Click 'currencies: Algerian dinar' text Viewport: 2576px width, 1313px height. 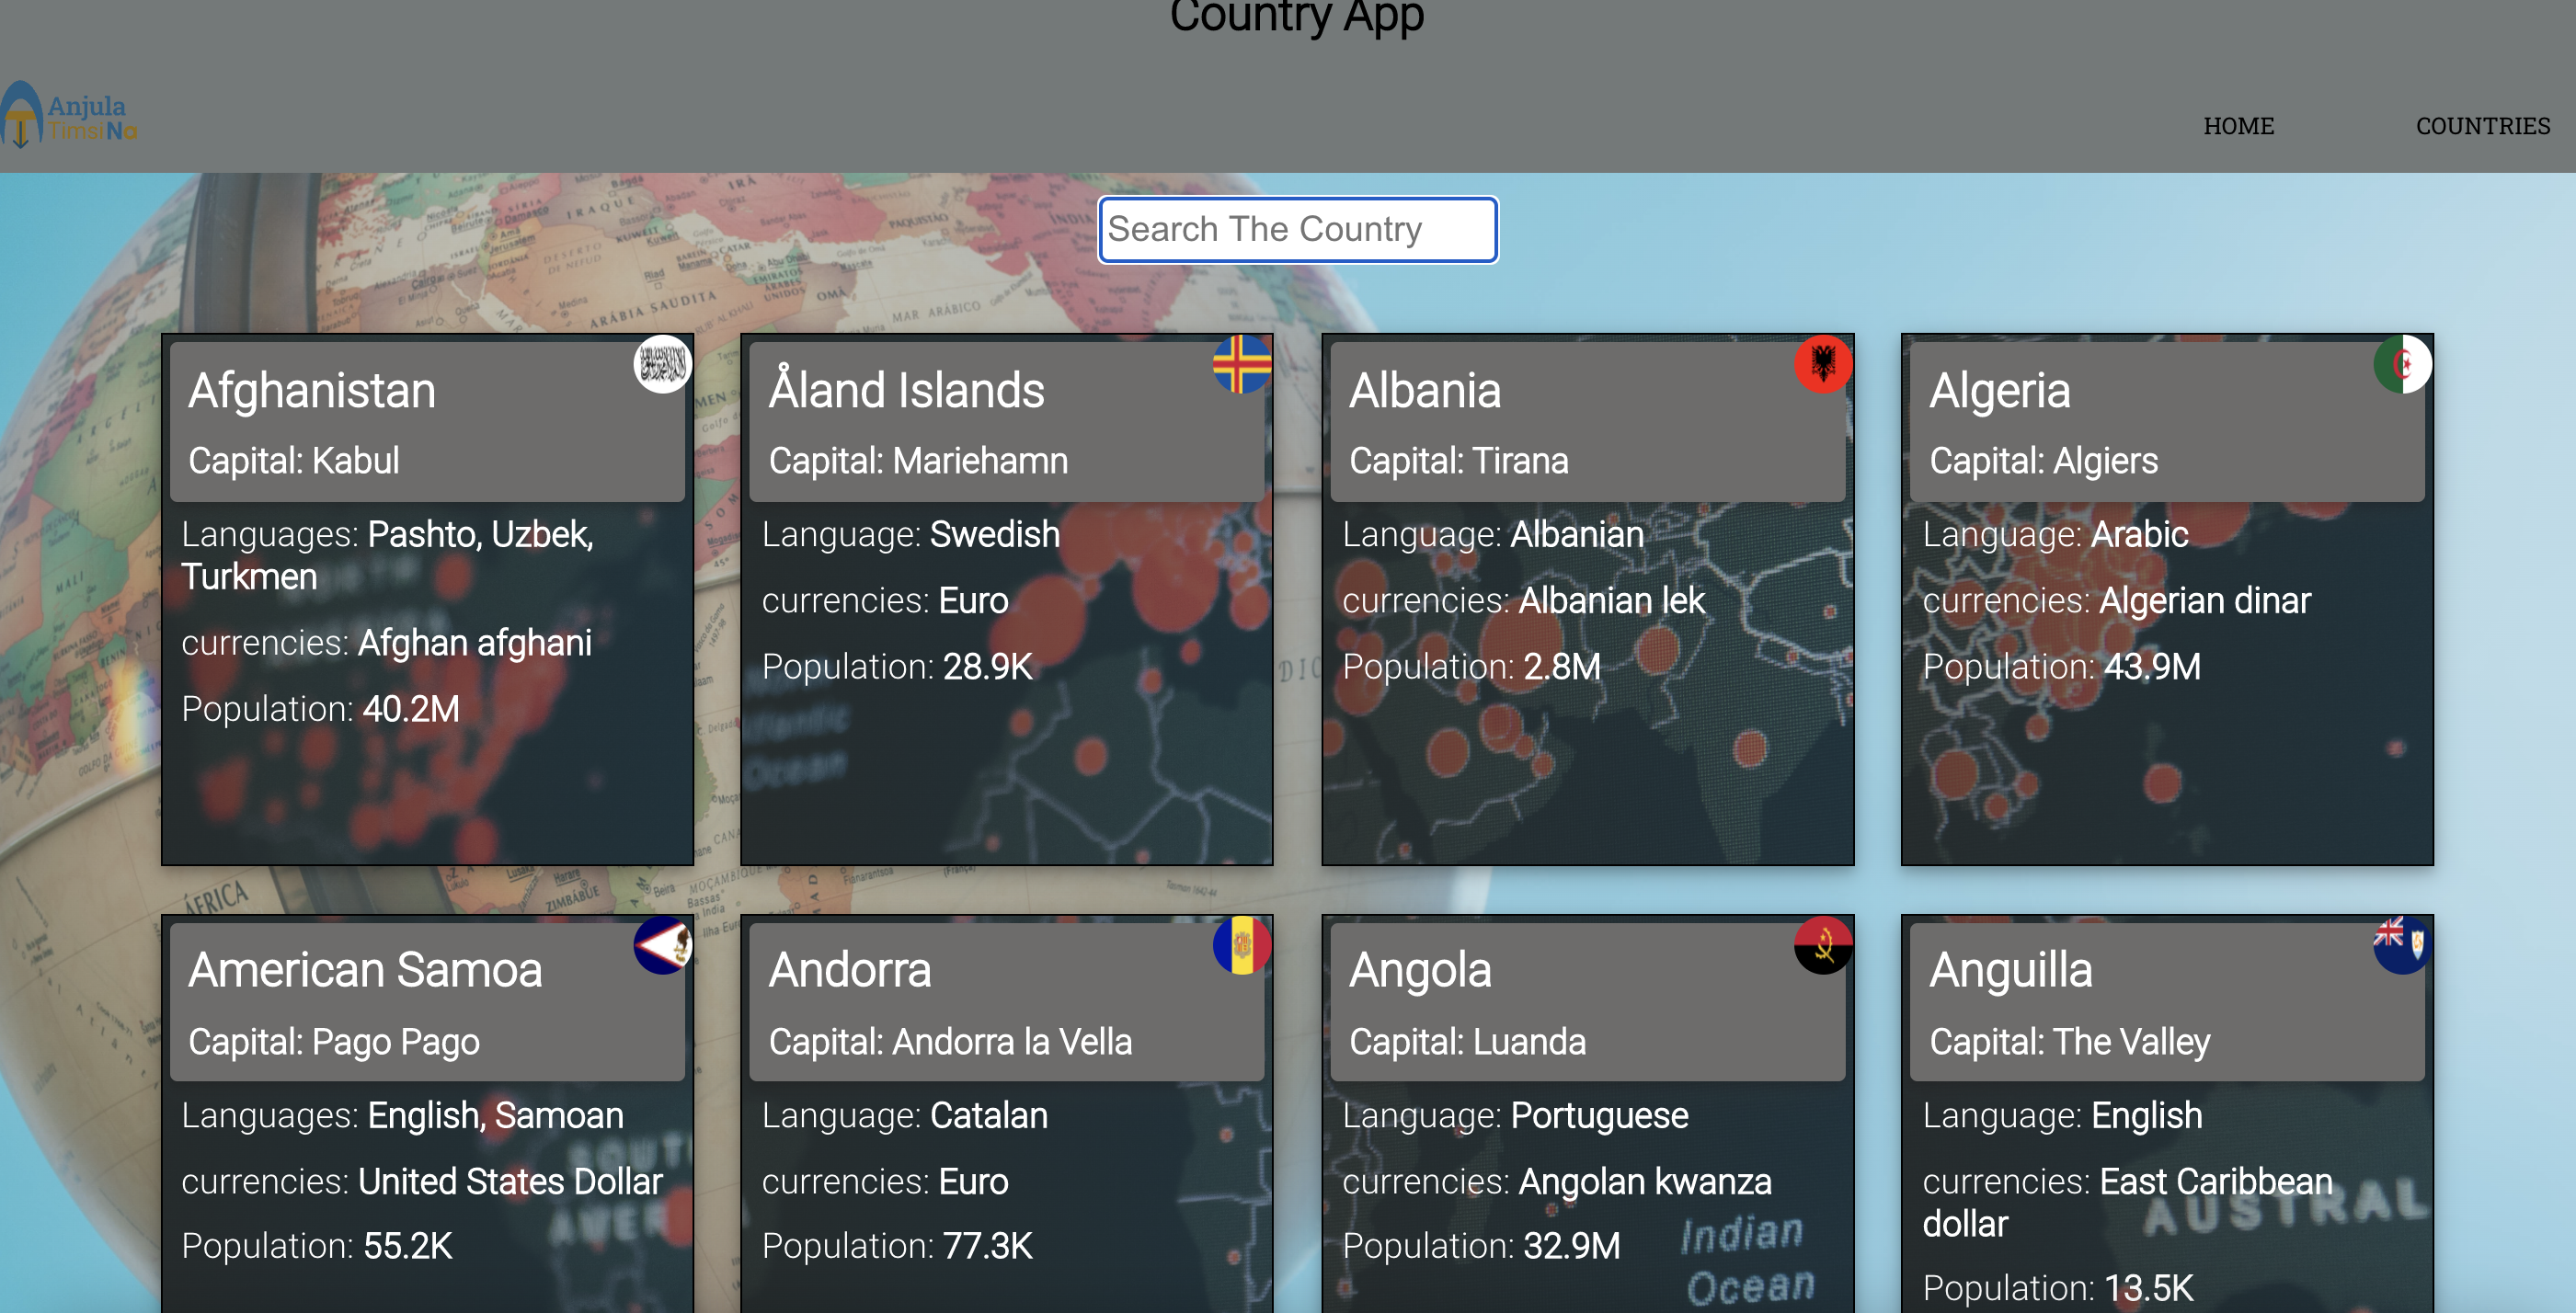pos(2116,601)
